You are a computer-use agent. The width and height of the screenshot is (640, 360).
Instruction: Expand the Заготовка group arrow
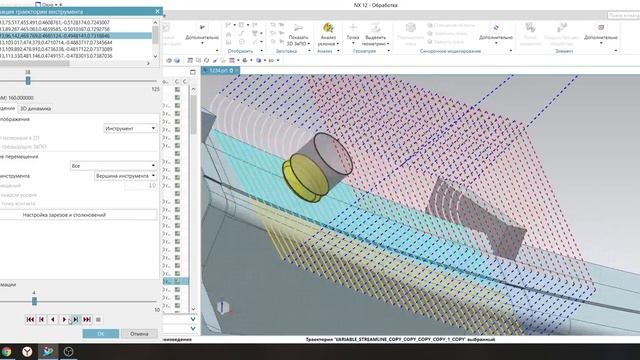tap(309, 51)
